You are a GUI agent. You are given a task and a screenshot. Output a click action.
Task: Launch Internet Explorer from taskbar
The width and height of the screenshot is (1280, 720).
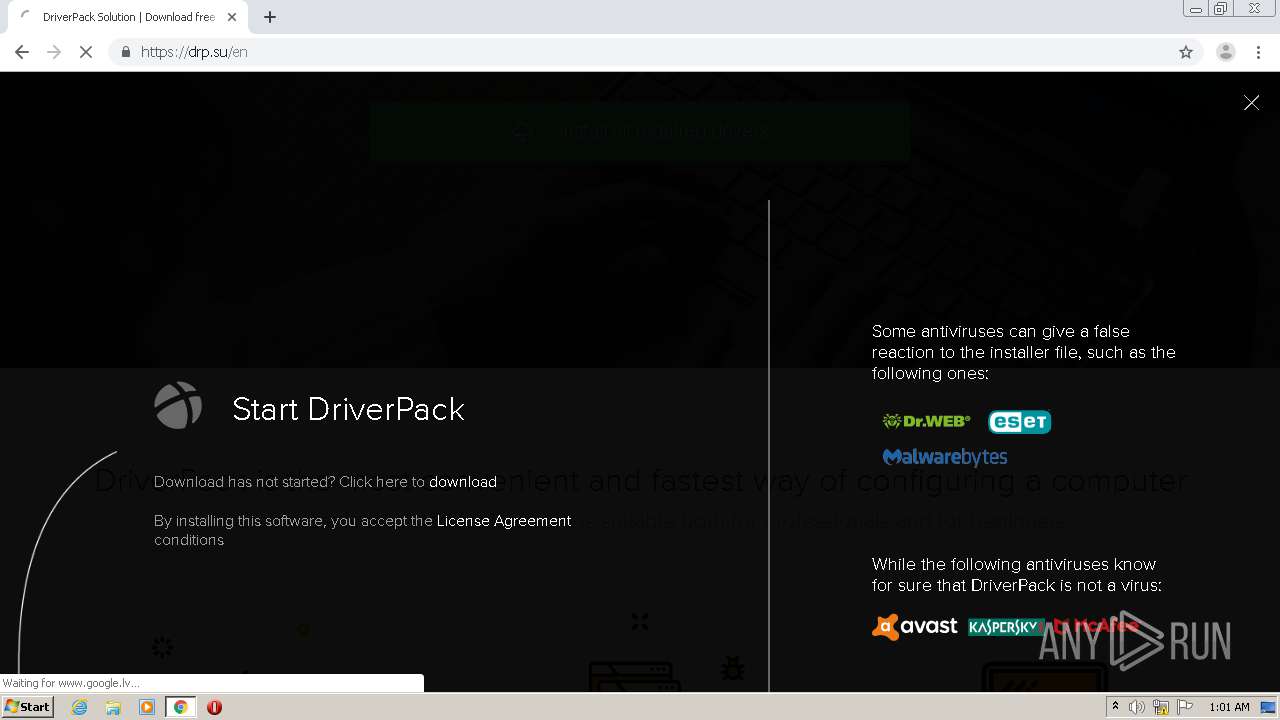point(80,707)
